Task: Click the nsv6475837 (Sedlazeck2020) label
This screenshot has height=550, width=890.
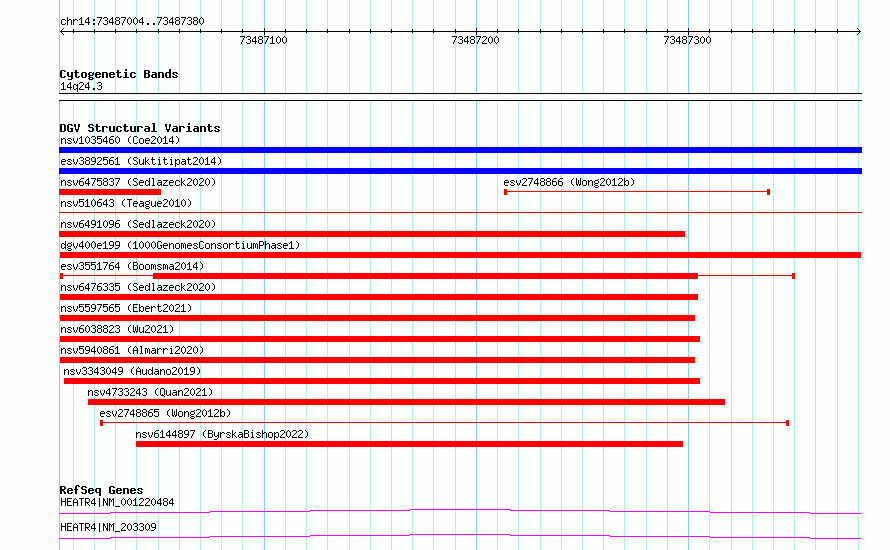Action: click(138, 182)
